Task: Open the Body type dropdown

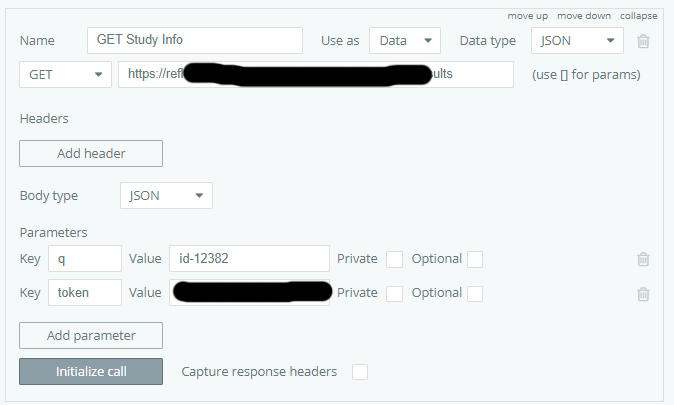Action: click(166, 196)
